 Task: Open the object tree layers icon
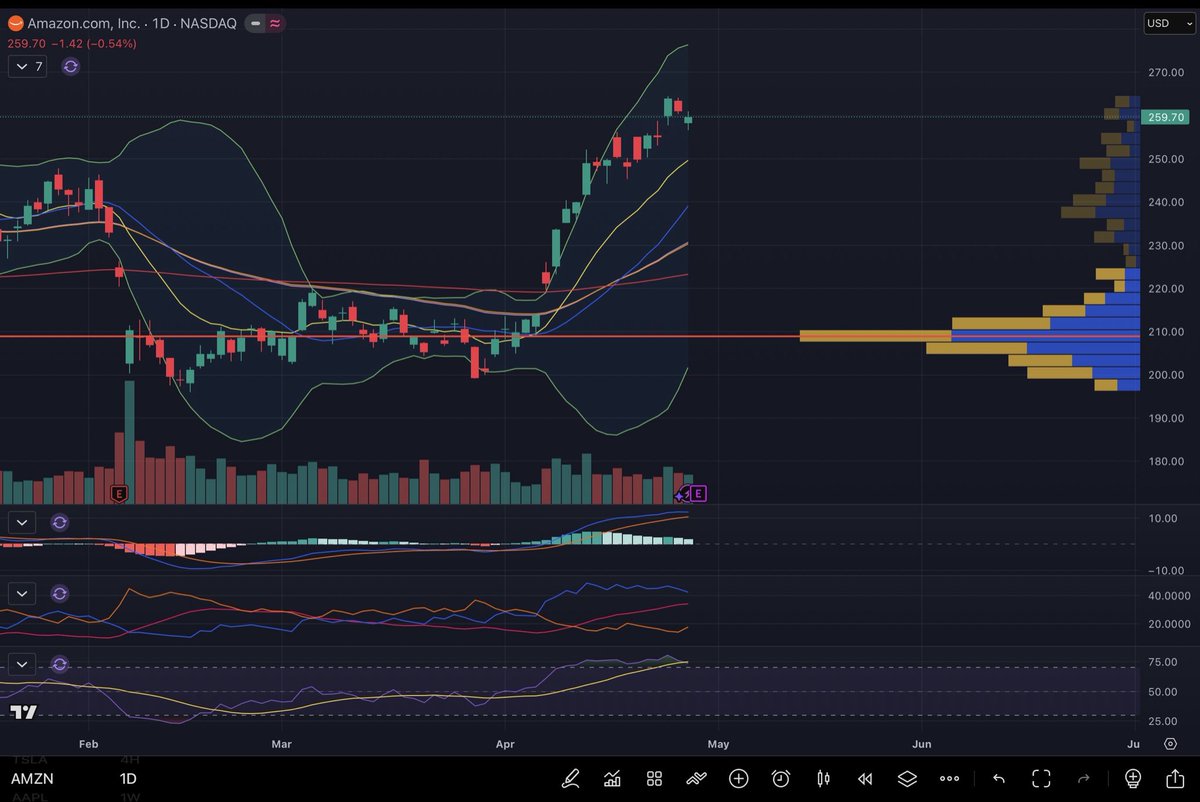pyautogui.click(x=907, y=778)
